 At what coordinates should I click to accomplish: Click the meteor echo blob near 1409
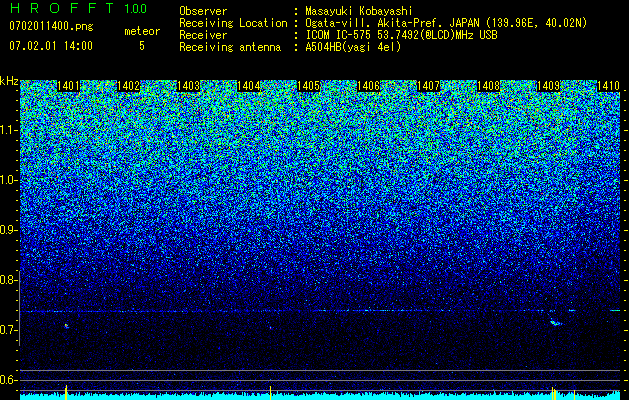(x=556, y=323)
